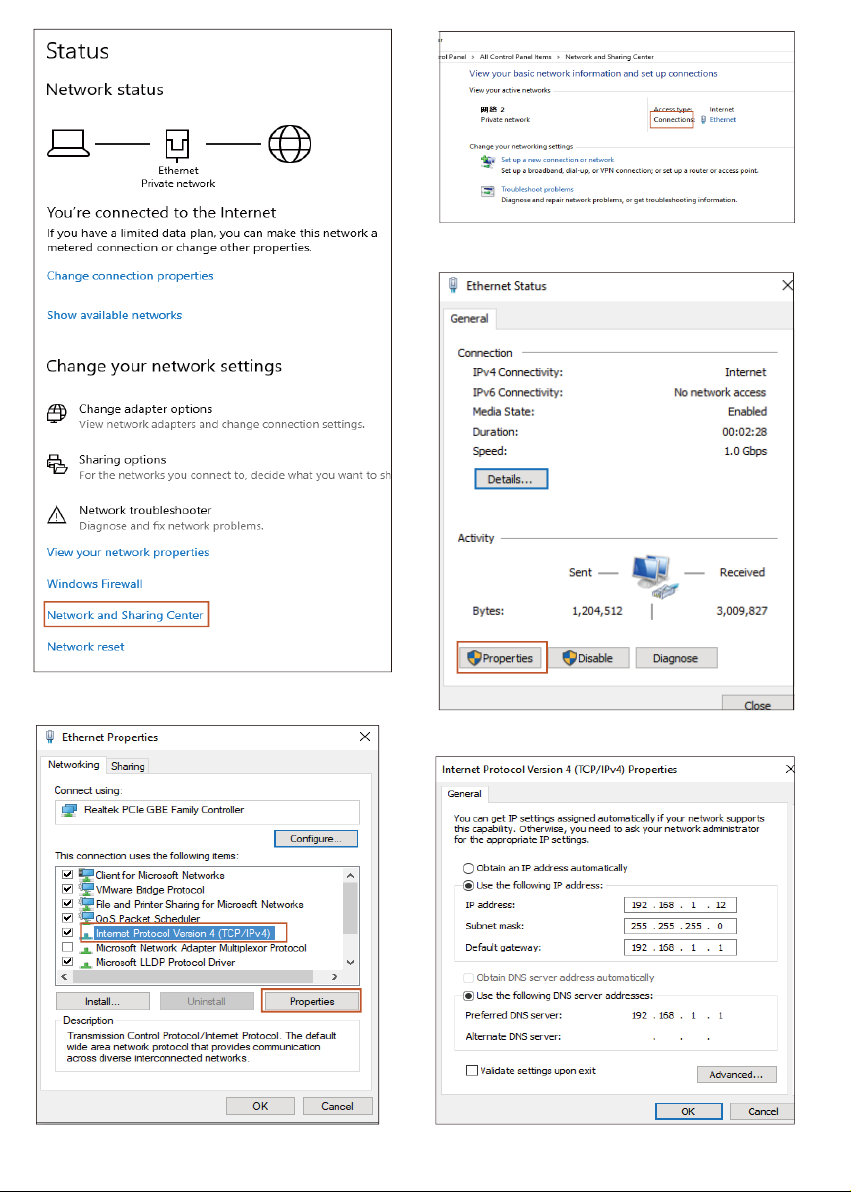Click the Troubleshoot problems icon
The height and width of the screenshot is (1192, 851).
[x=487, y=189]
